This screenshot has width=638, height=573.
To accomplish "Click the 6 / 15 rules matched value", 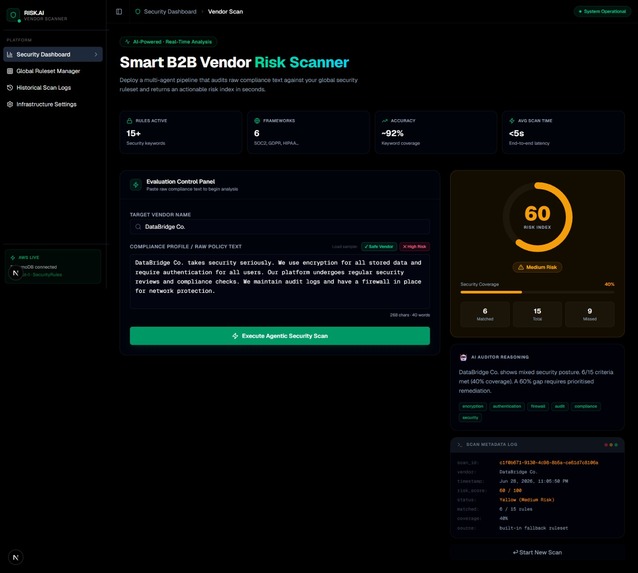I will pyautogui.click(x=516, y=510).
